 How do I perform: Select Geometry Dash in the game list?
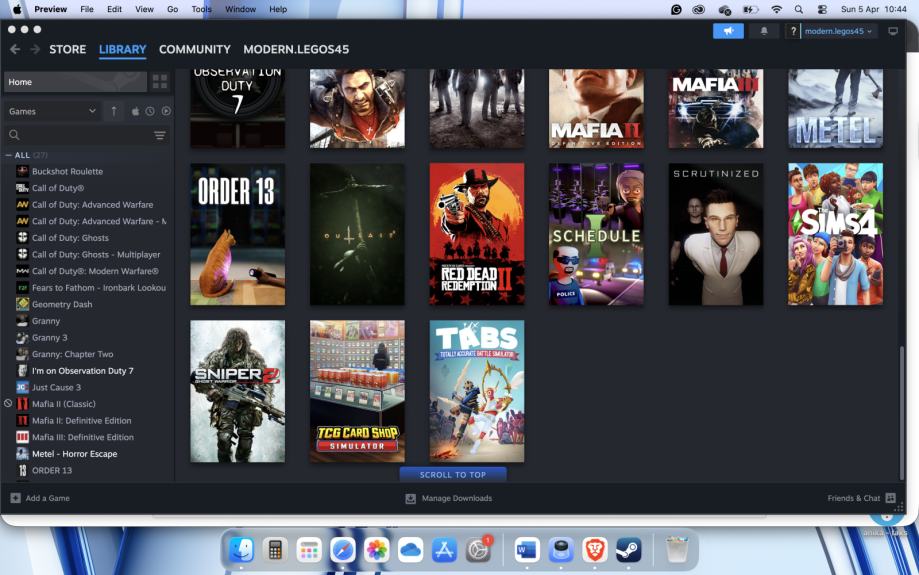tap(62, 304)
